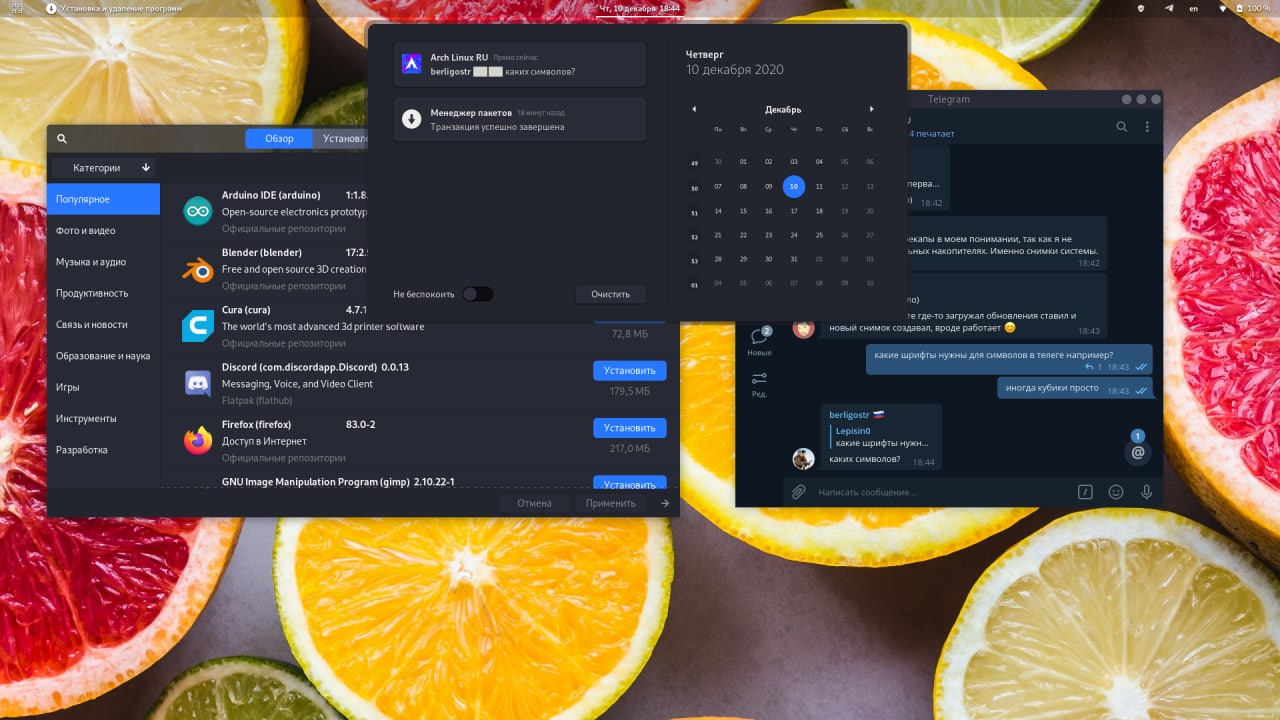
Task: Click the Telegram tray icon in top panel
Action: (1168, 8)
